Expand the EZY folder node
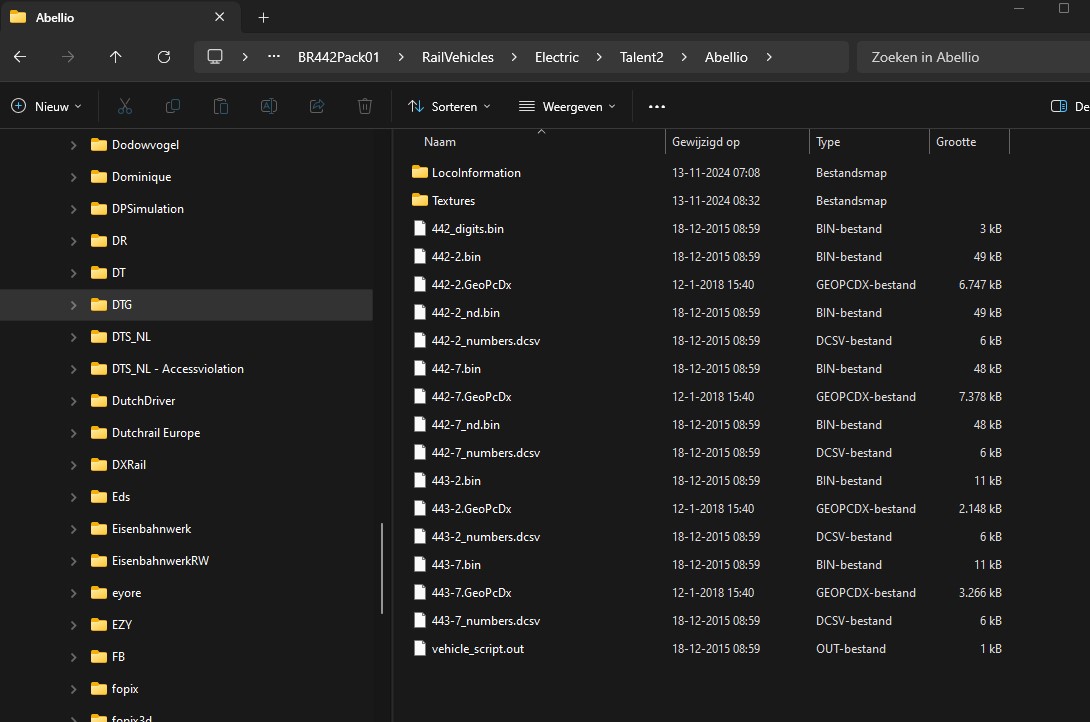Screen dimensions: 1090x722 point(73,625)
